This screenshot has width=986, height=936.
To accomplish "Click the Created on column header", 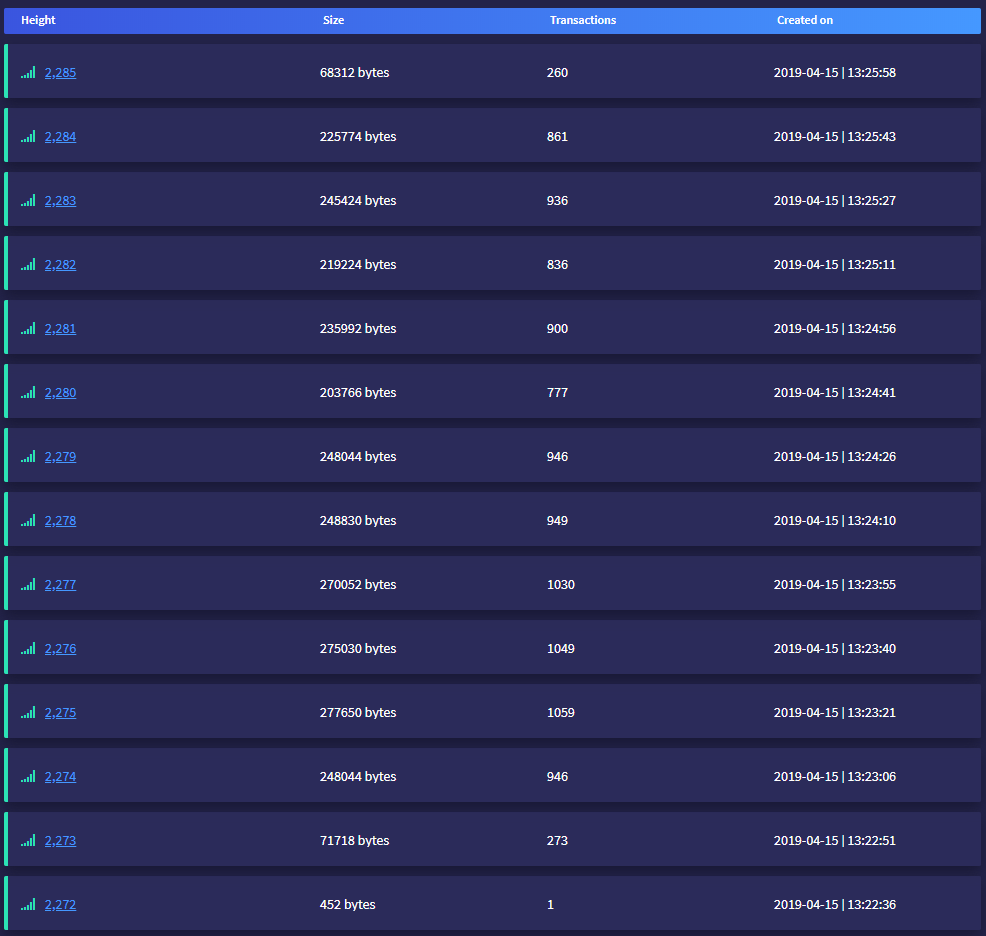I will (x=804, y=20).
